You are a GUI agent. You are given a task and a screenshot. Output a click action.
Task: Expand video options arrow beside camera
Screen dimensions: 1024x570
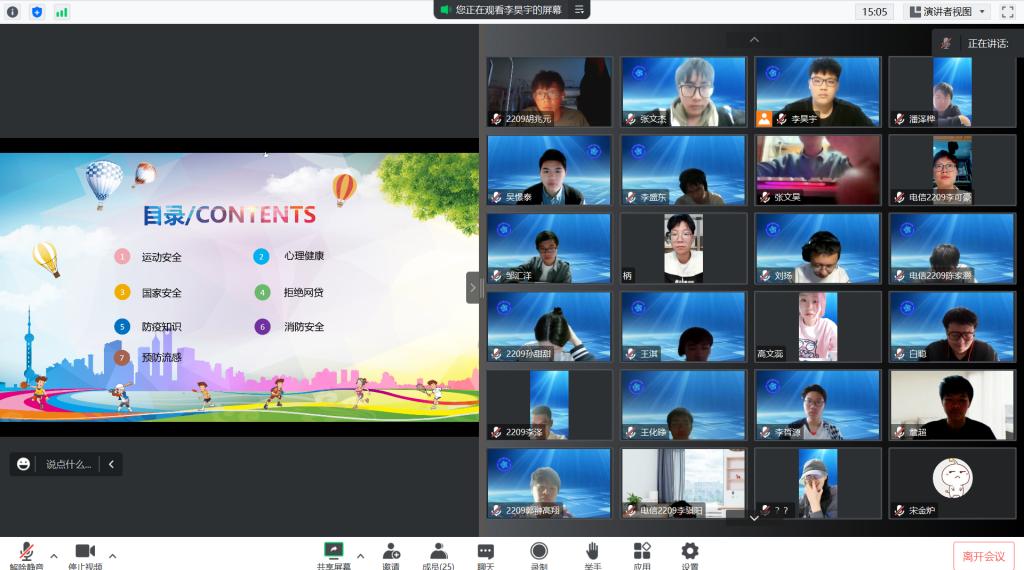pyautogui.click(x=112, y=555)
